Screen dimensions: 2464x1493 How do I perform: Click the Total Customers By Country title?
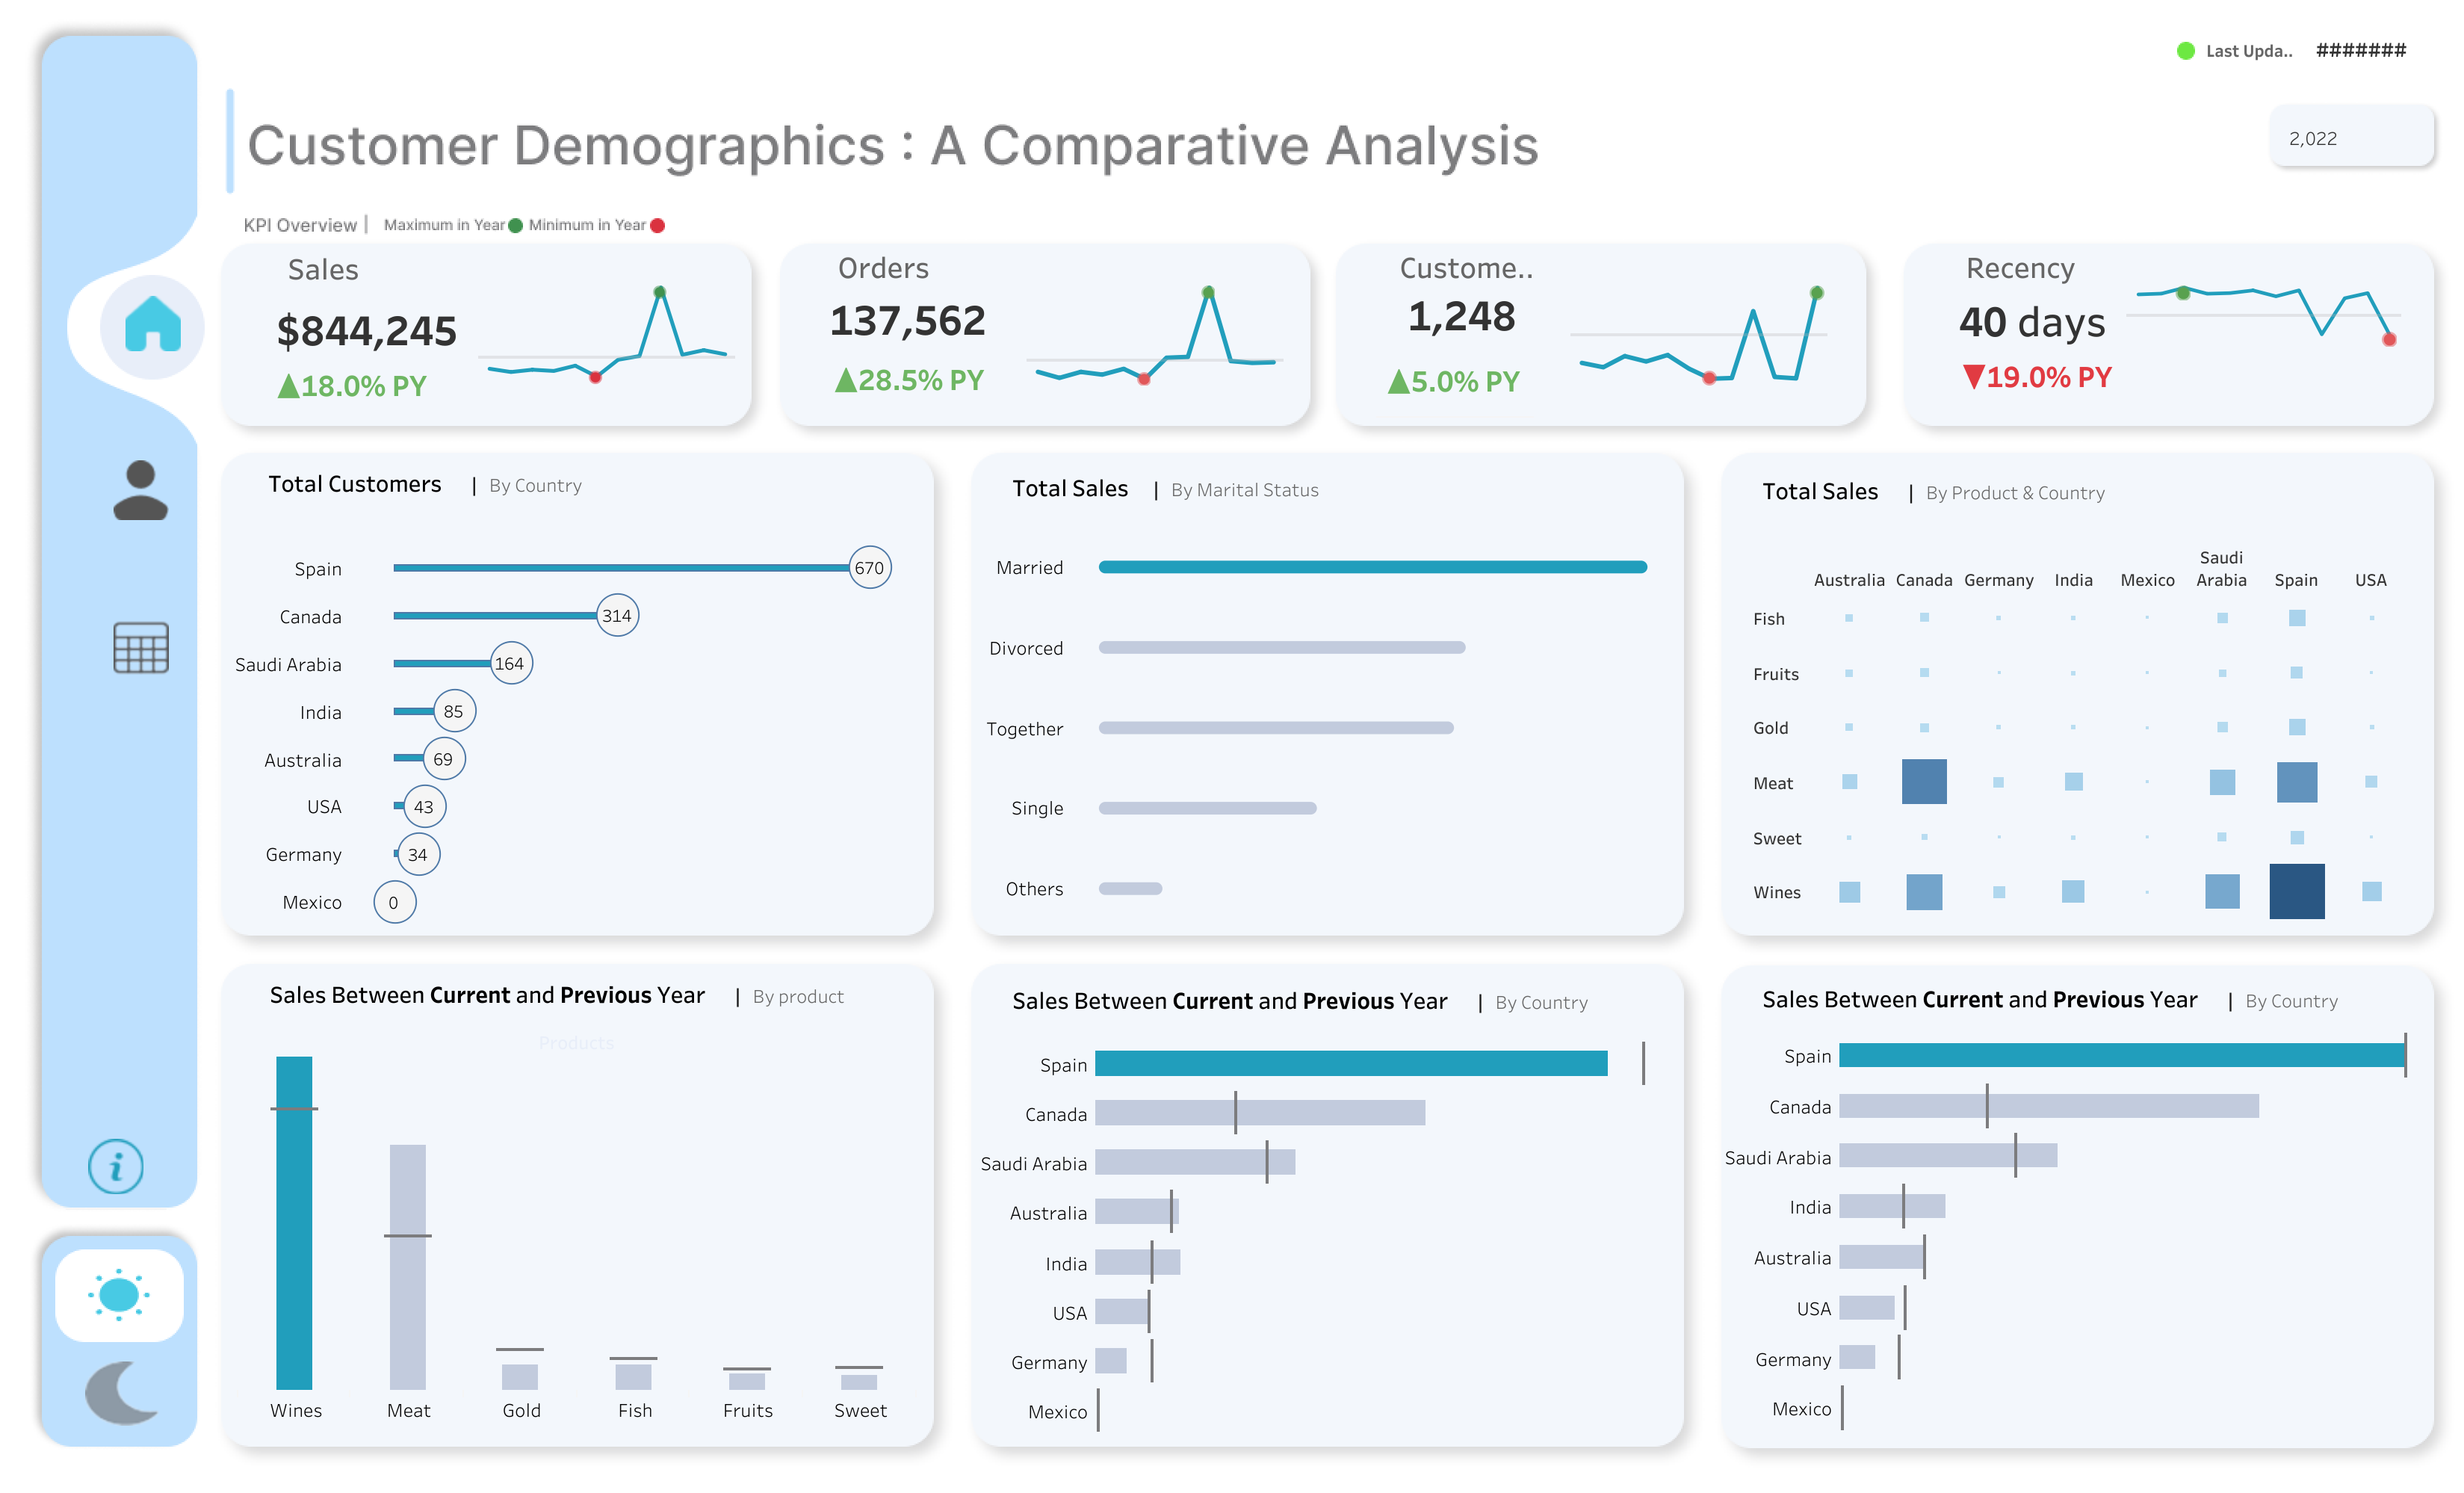click(425, 485)
